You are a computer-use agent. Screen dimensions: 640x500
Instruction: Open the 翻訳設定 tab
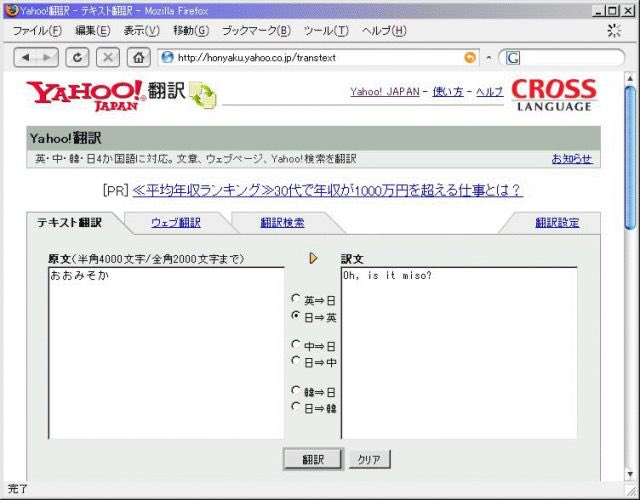point(557,223)
